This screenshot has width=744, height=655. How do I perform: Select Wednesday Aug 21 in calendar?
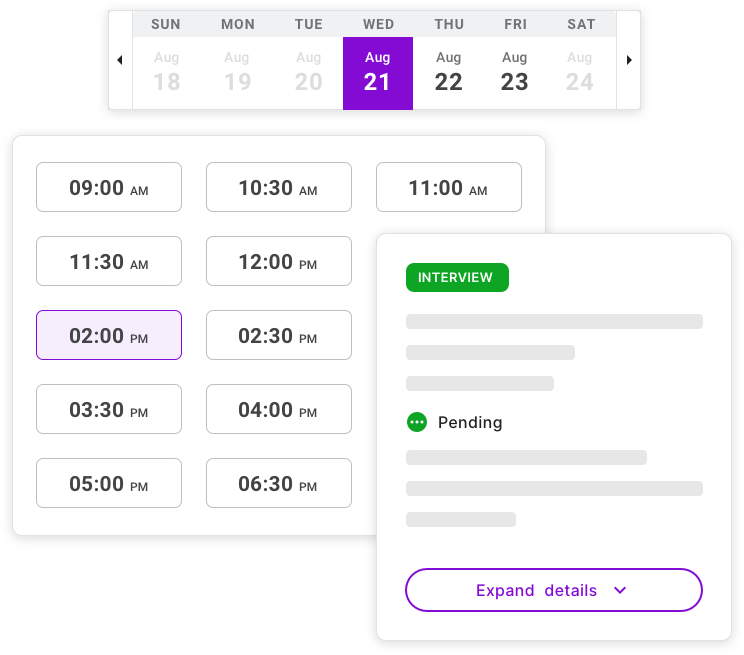point(377,73)
